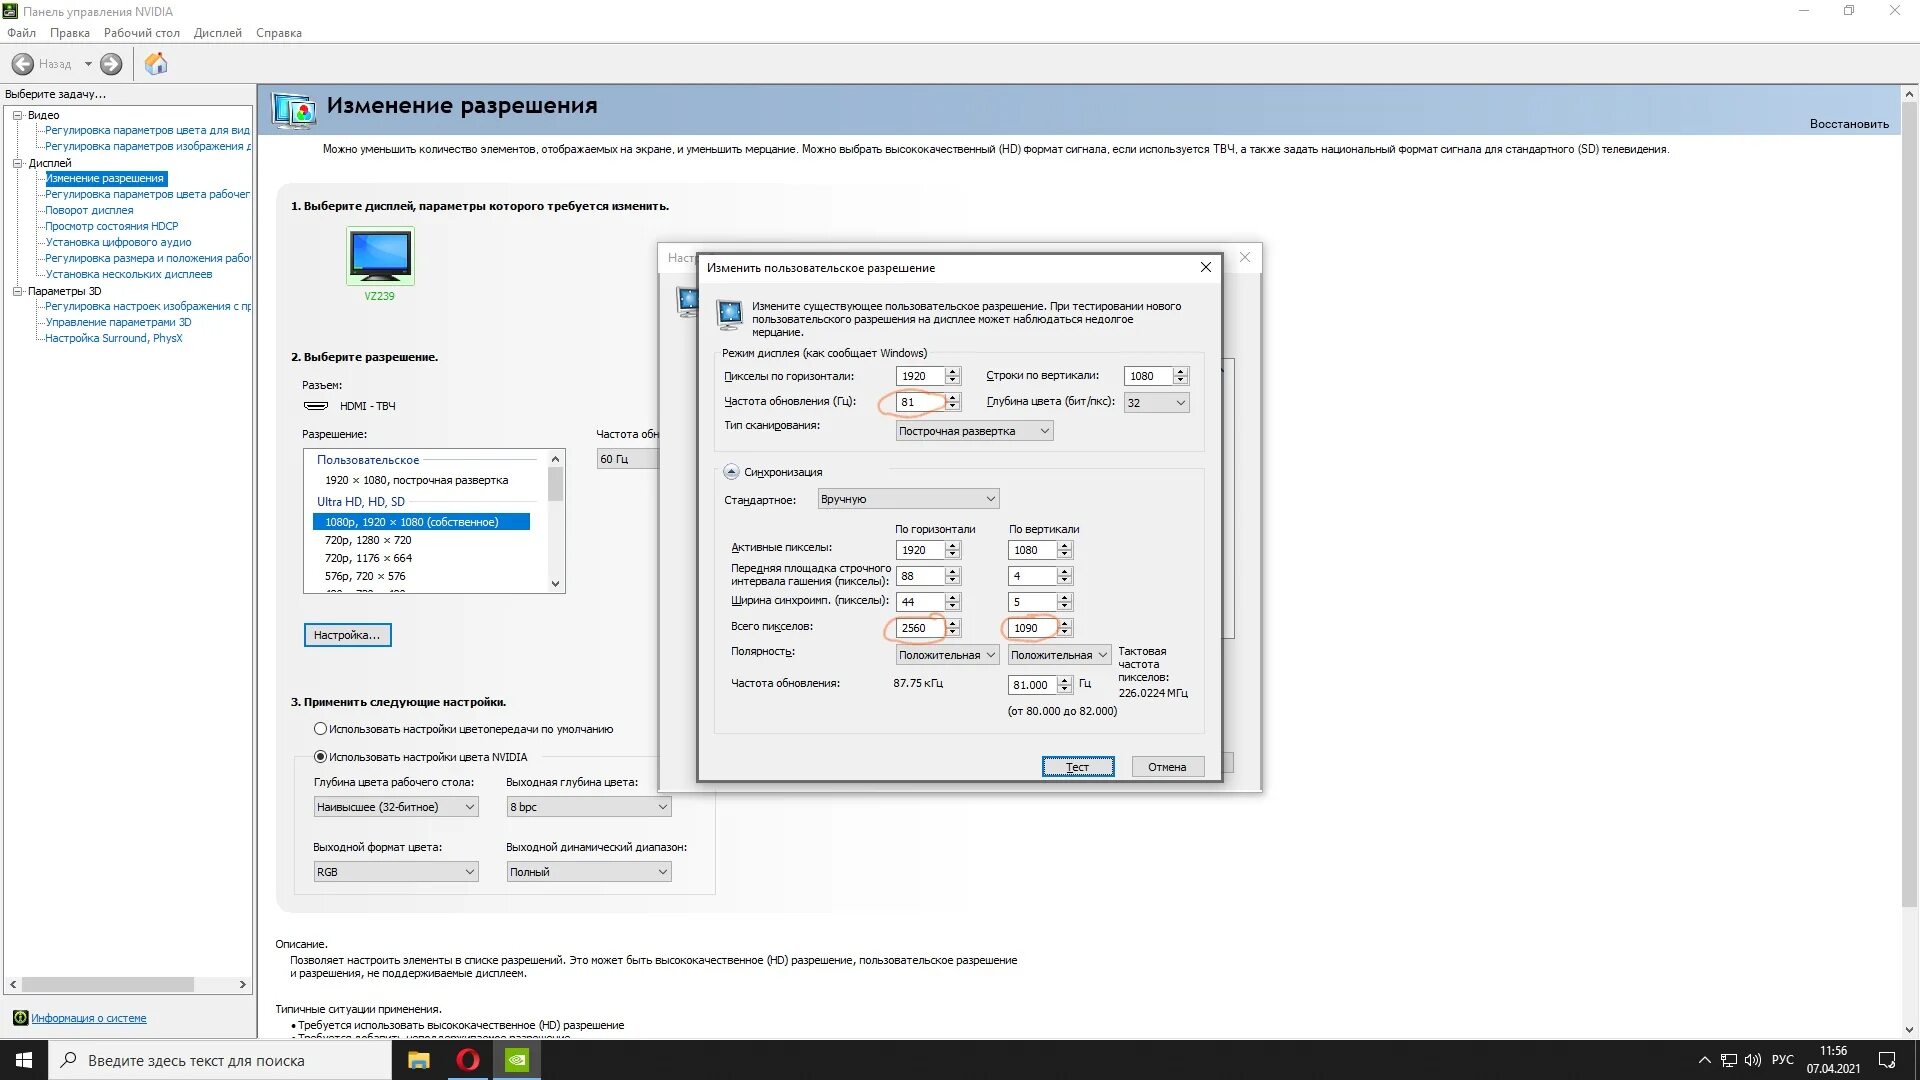Click the HDMI connector icon

pyautogui.click(x=316, y=406)
